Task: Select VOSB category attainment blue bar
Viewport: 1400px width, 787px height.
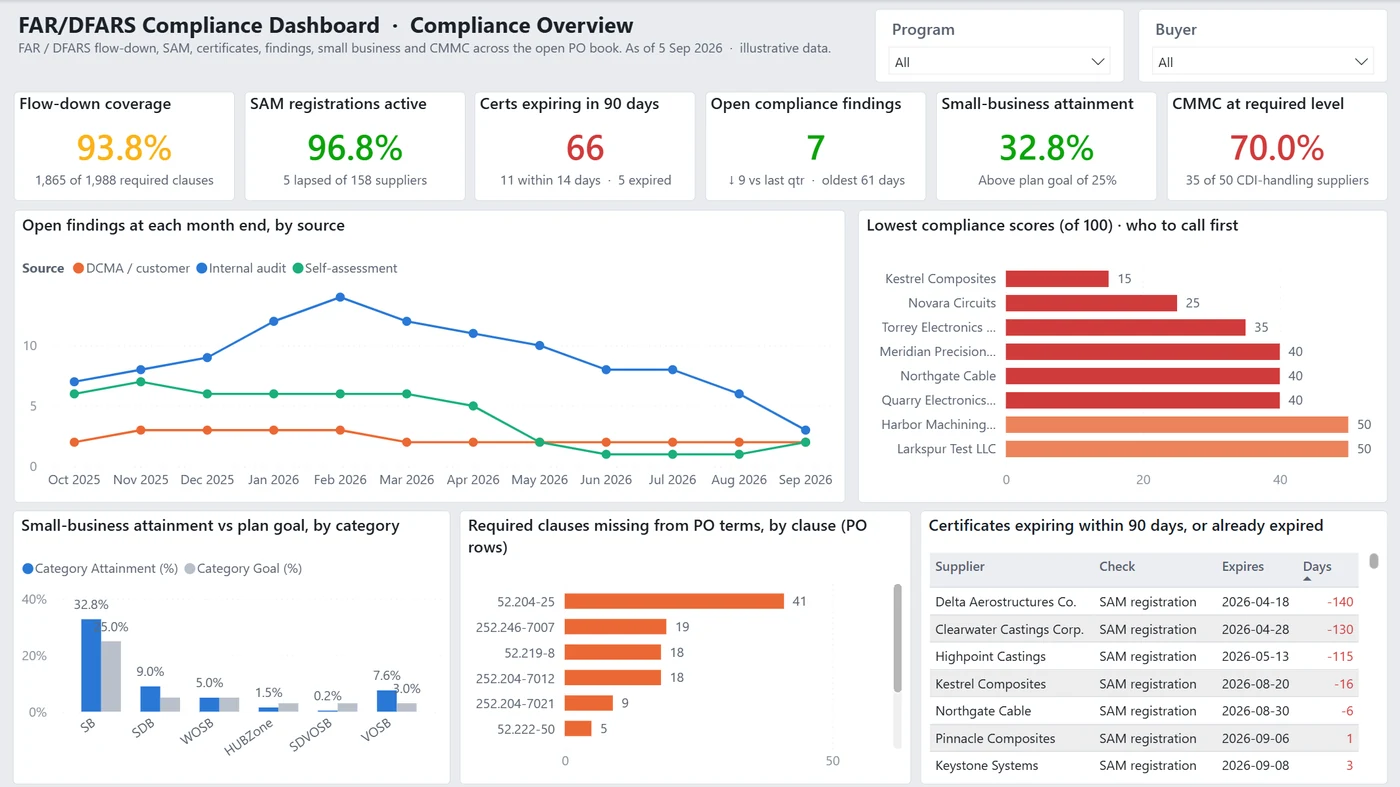Action: [x=387, y=701]
